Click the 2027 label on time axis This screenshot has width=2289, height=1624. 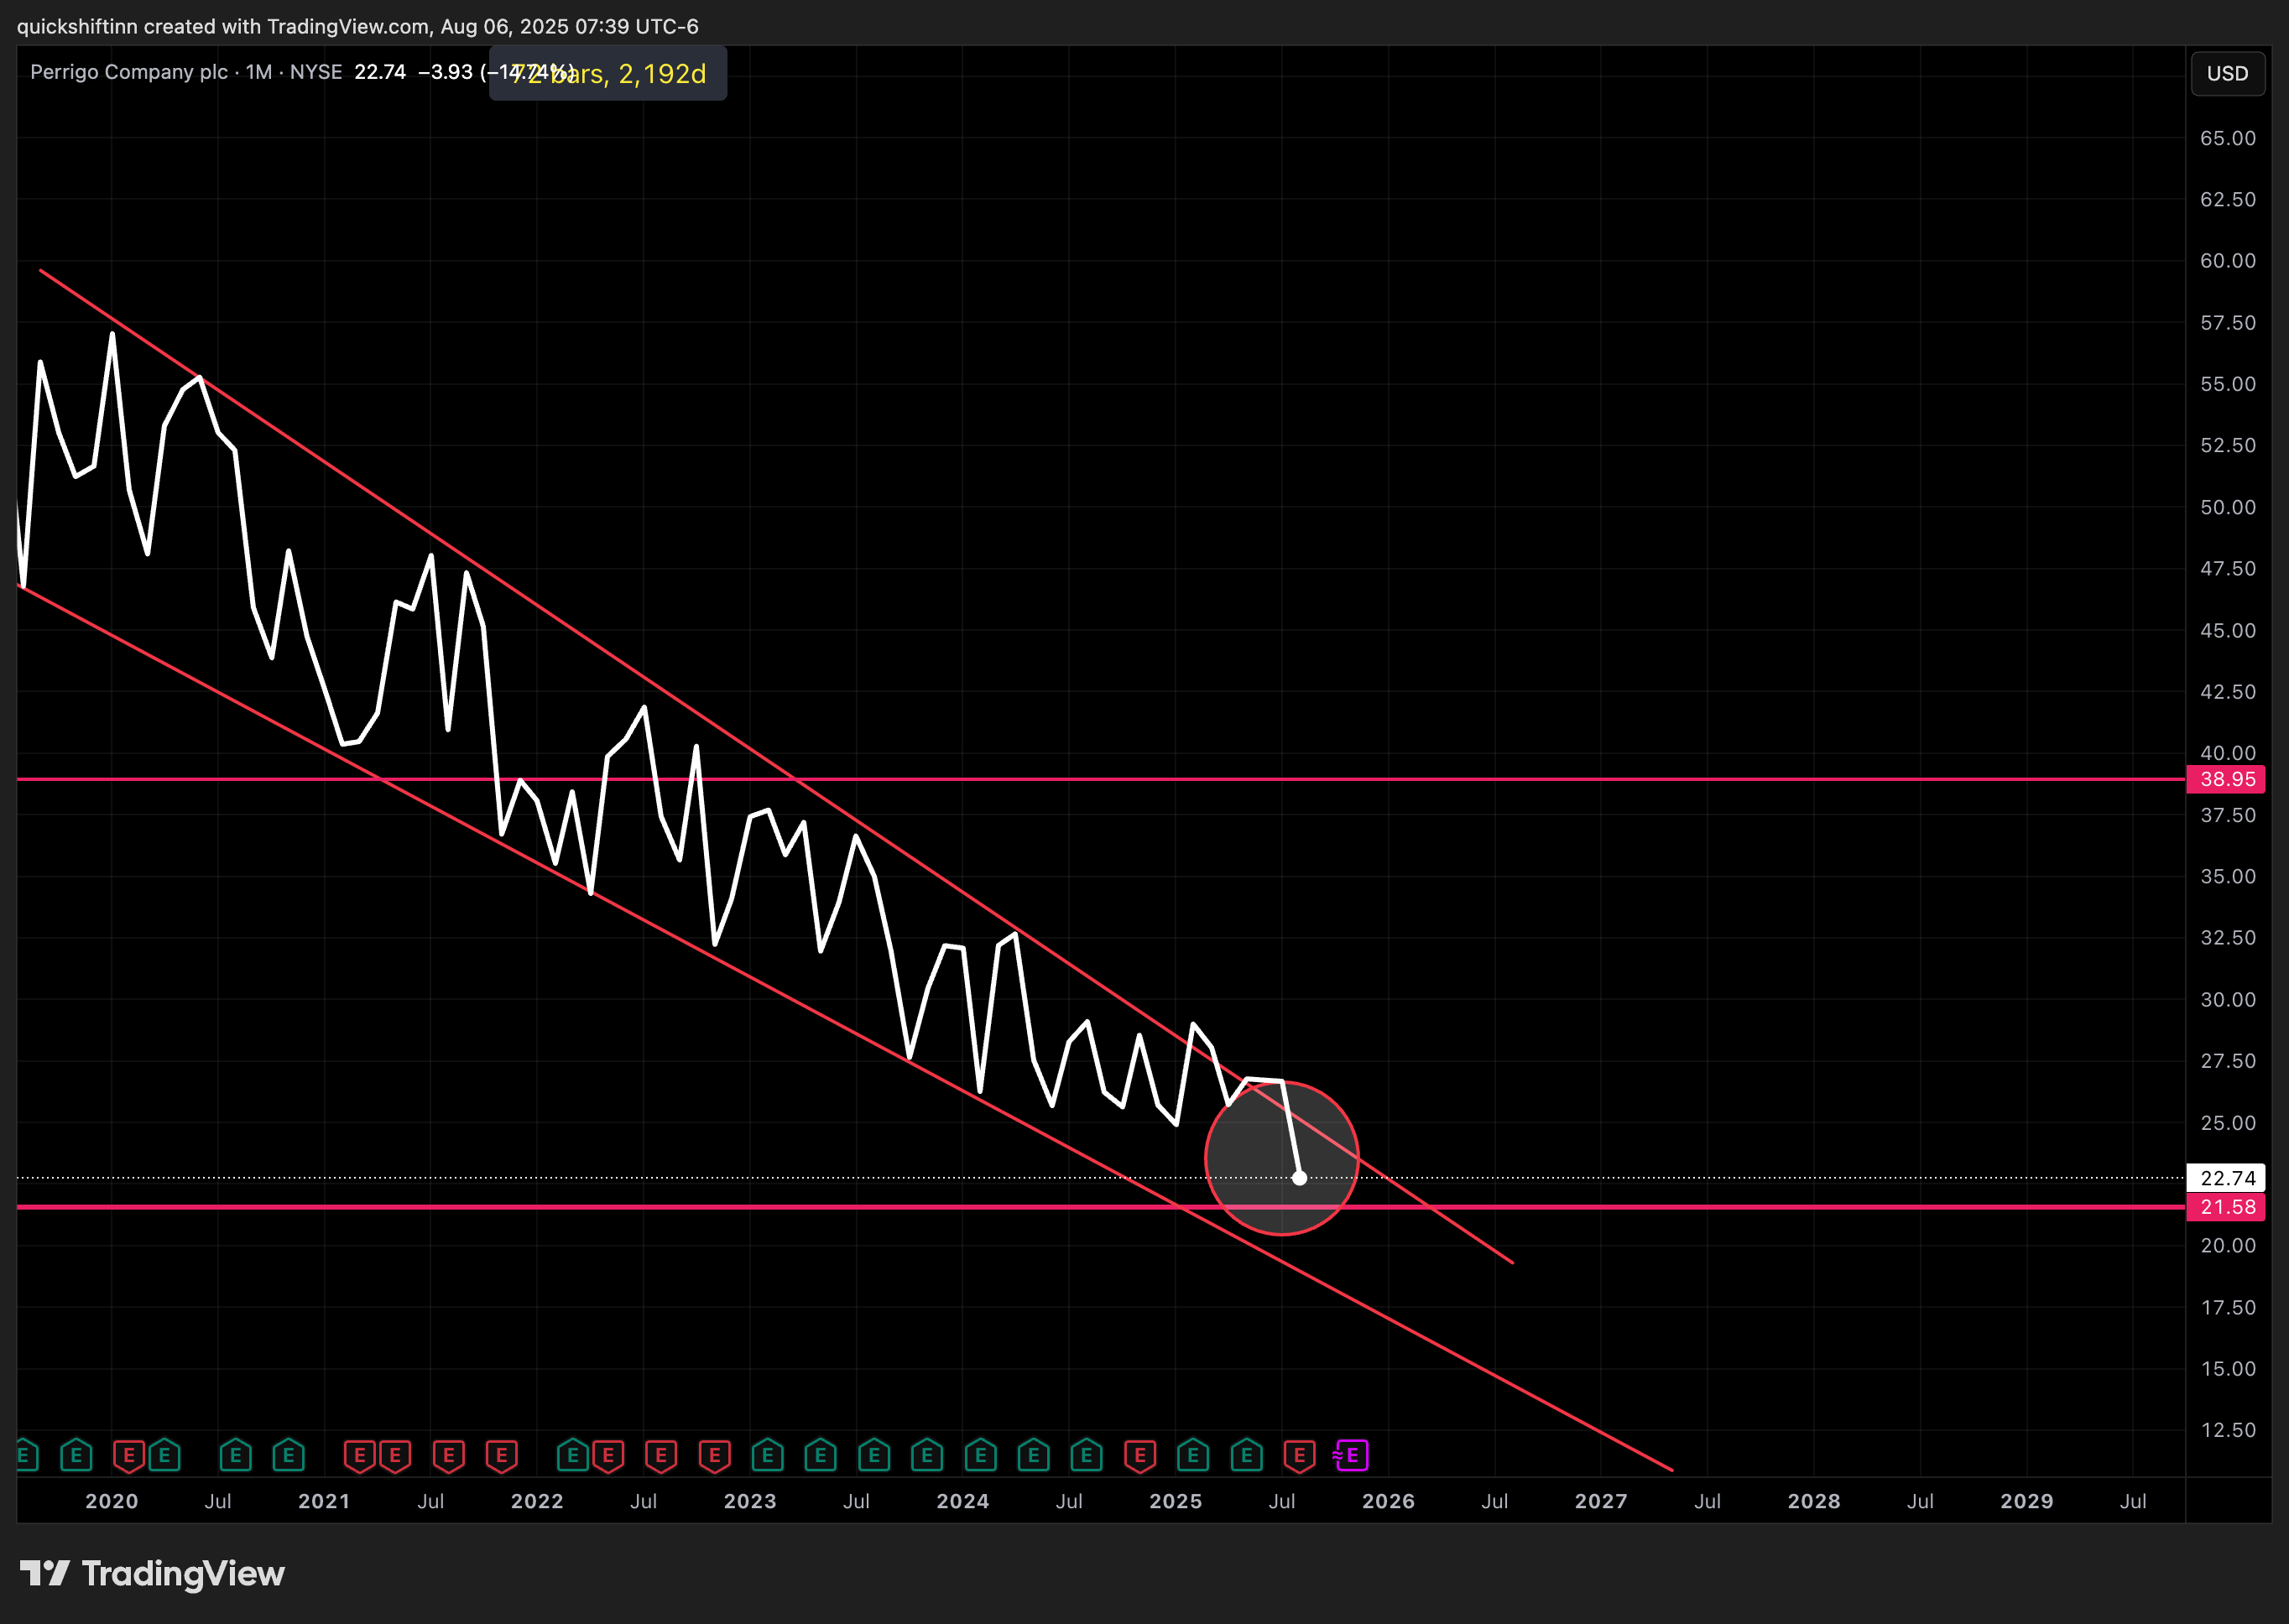tap(1601, 1501)
